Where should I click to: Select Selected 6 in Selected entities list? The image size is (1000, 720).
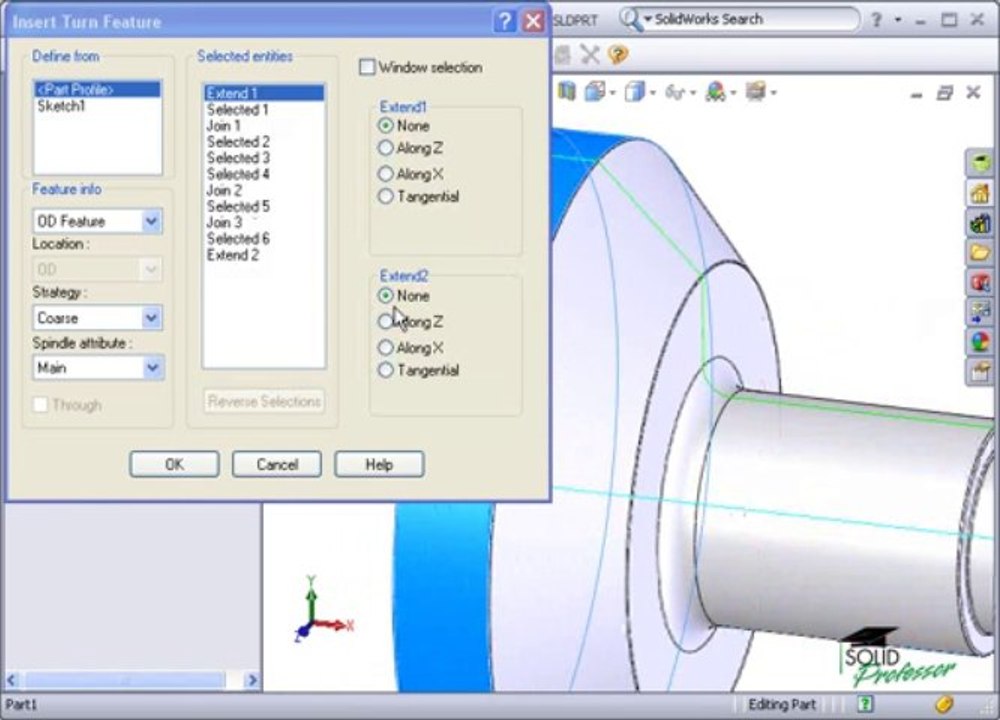point(264,239)
